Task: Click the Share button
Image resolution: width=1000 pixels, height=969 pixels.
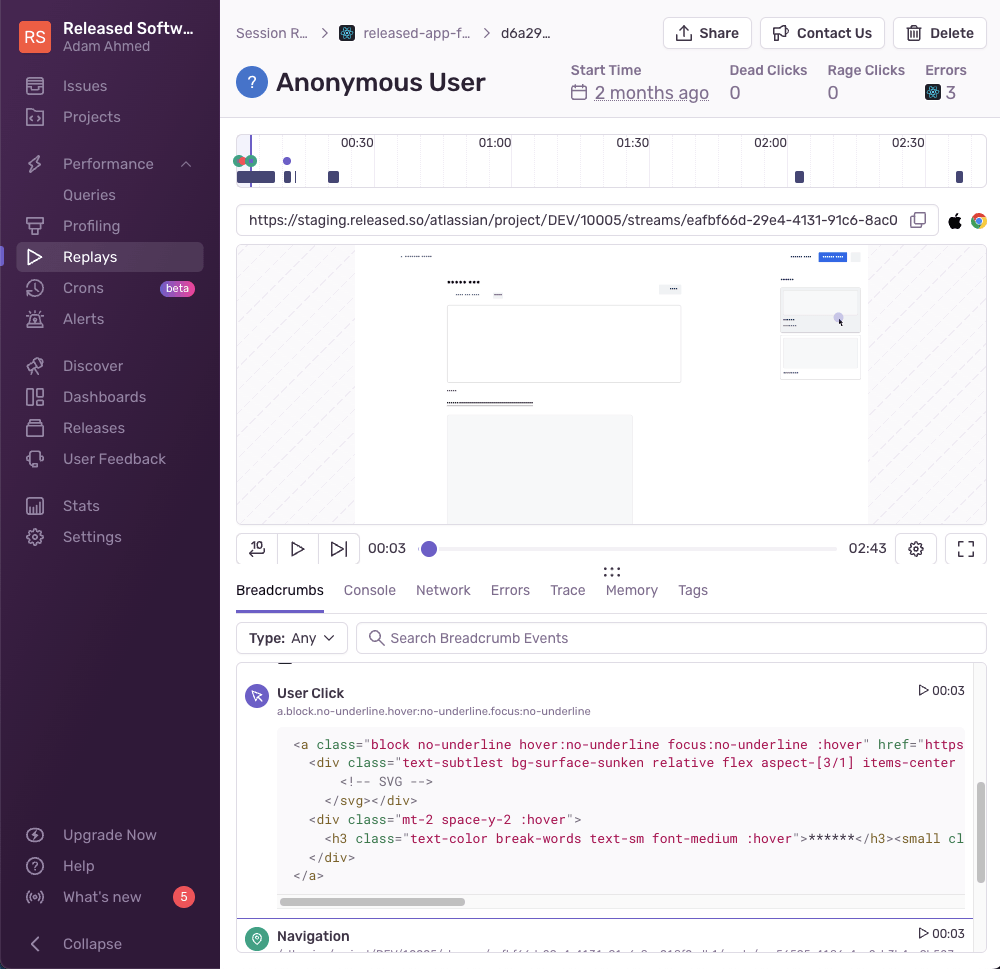Action: 707,33
